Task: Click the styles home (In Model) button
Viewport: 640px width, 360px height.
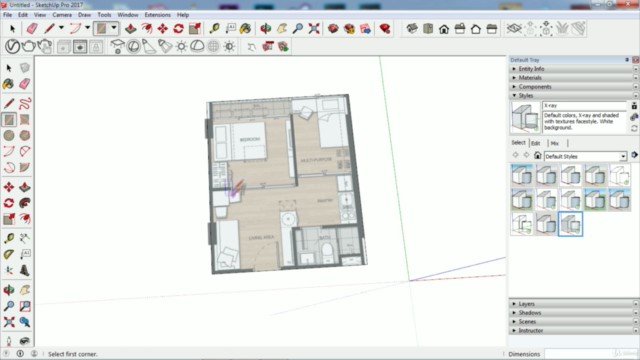Action: [538, 156]
